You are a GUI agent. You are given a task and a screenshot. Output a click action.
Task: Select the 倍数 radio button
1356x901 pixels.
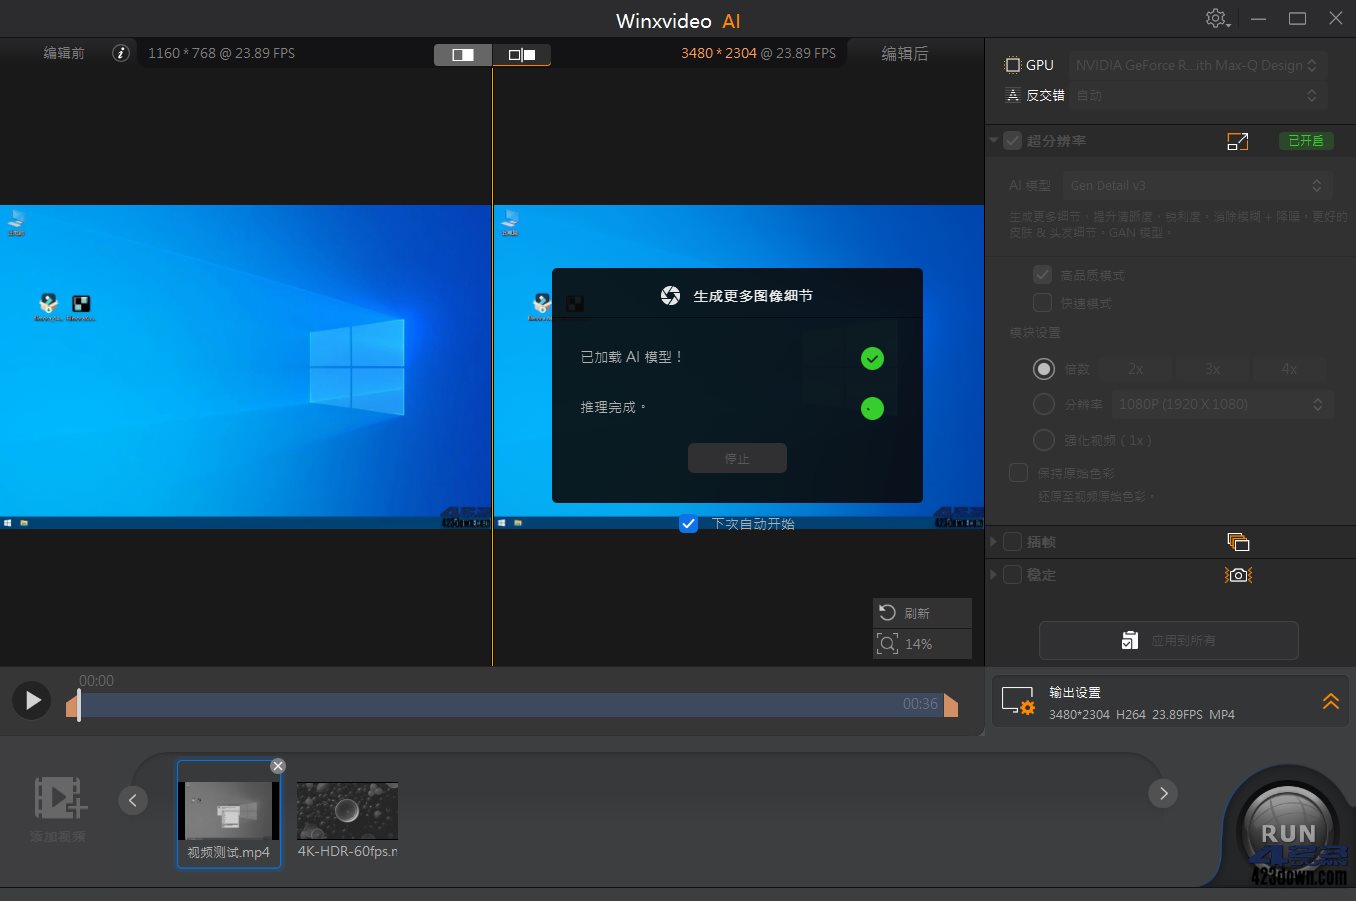tap(1044, 369)
